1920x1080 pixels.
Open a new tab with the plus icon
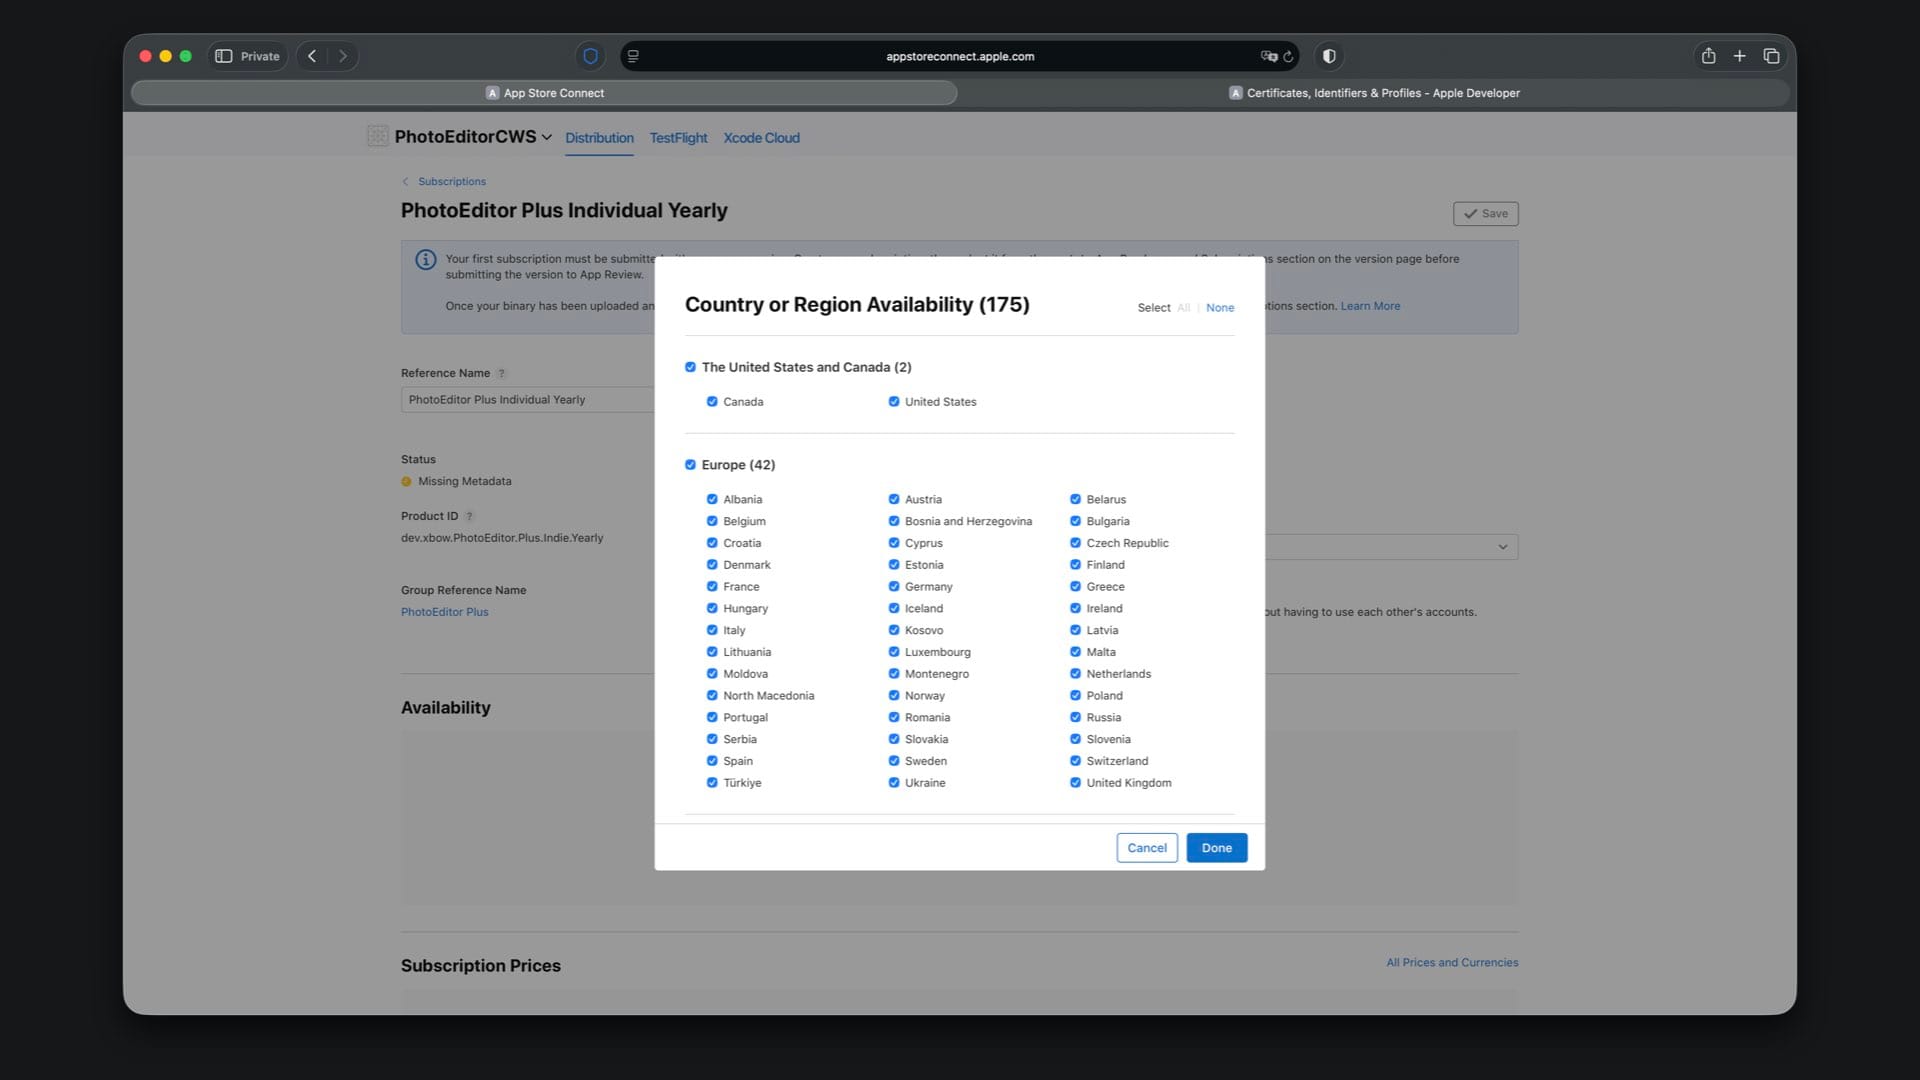[1739, 56]
